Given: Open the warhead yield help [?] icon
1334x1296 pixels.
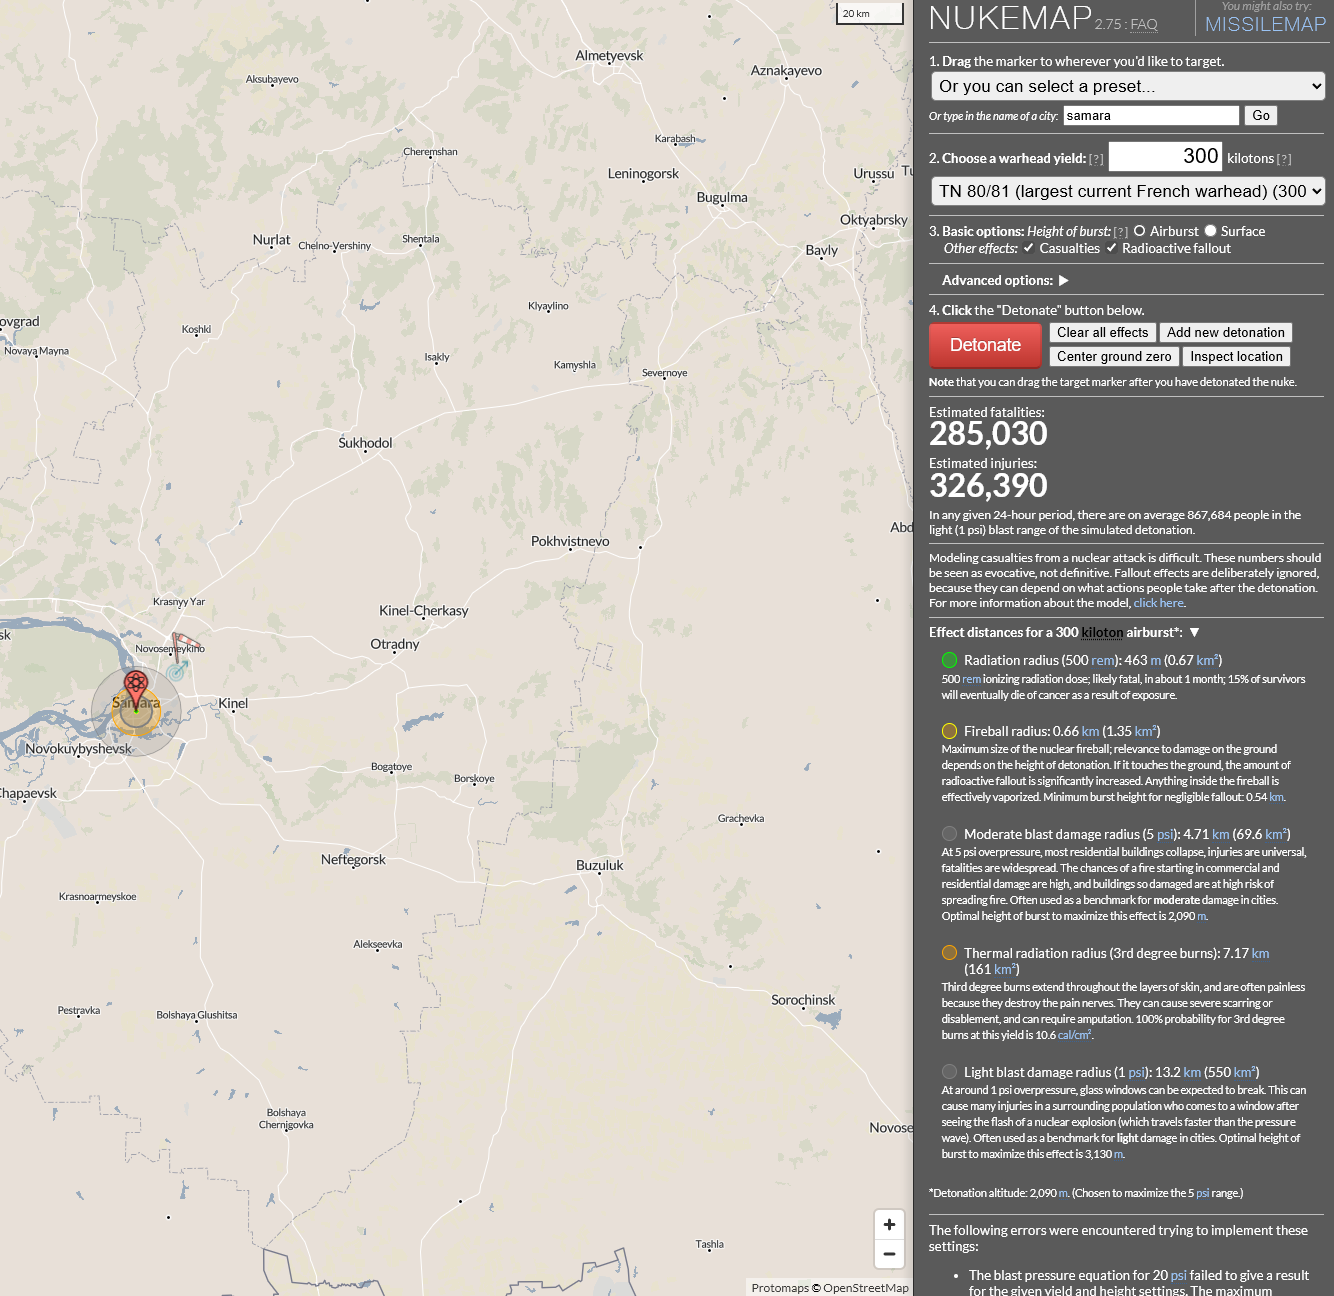Looking at the screenshot, I should (1096, 159).
